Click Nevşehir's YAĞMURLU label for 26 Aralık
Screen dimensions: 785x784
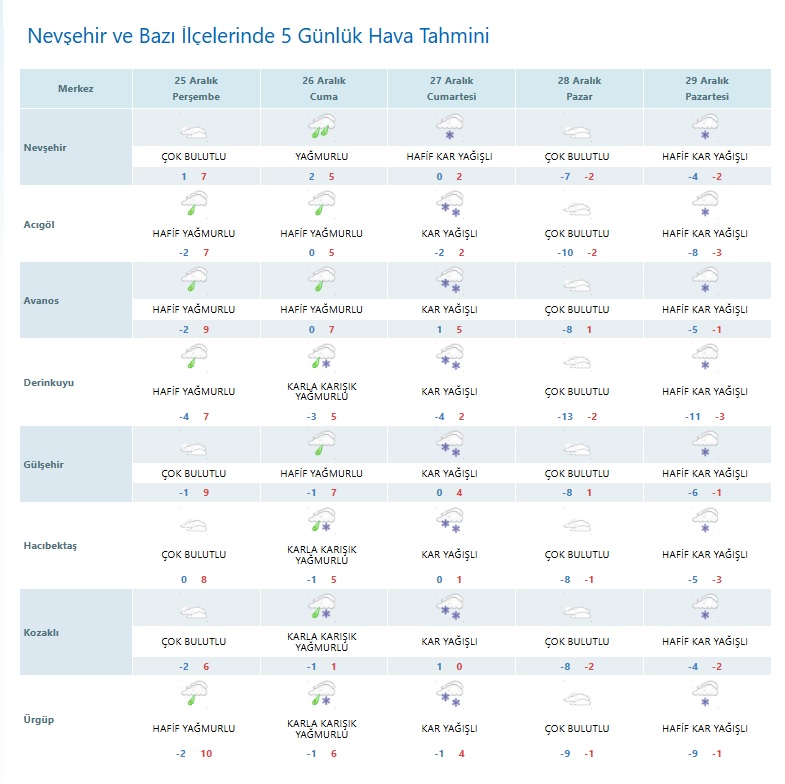(x=323, y=157)
